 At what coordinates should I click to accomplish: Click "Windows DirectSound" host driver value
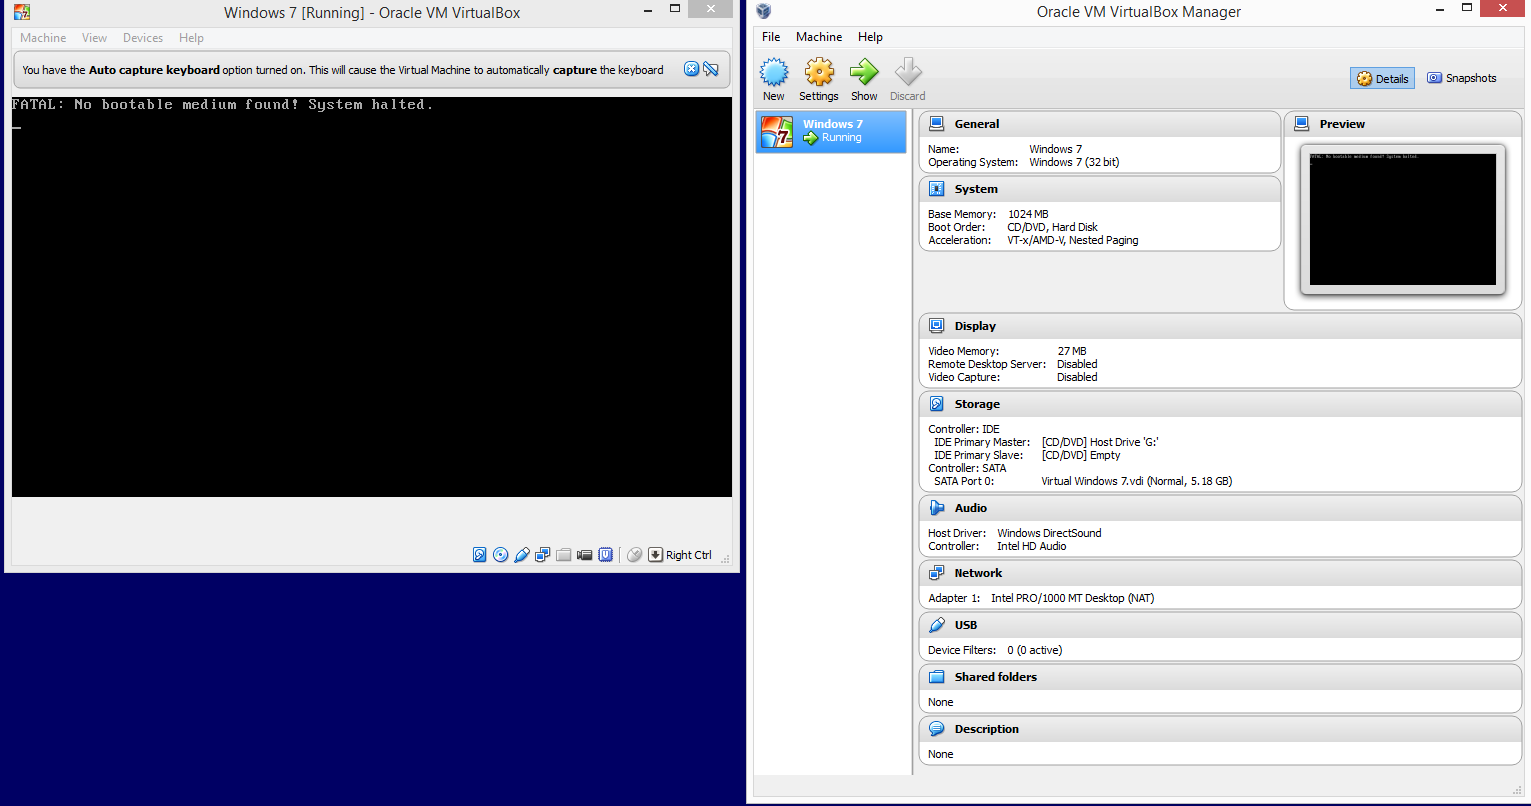point(1049,533)
